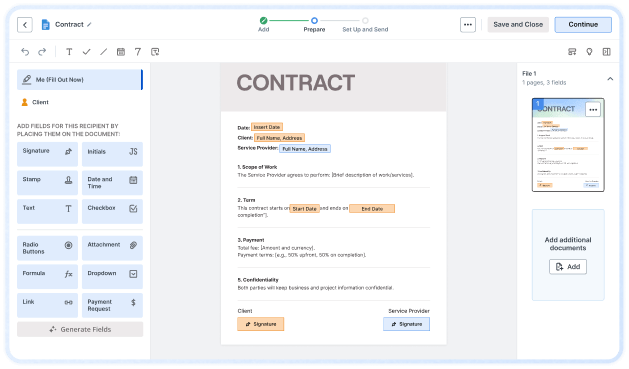Click the blue Service Provider Full Name field
Viewport: 629px width, 369px height.
[x=305, y=148]
